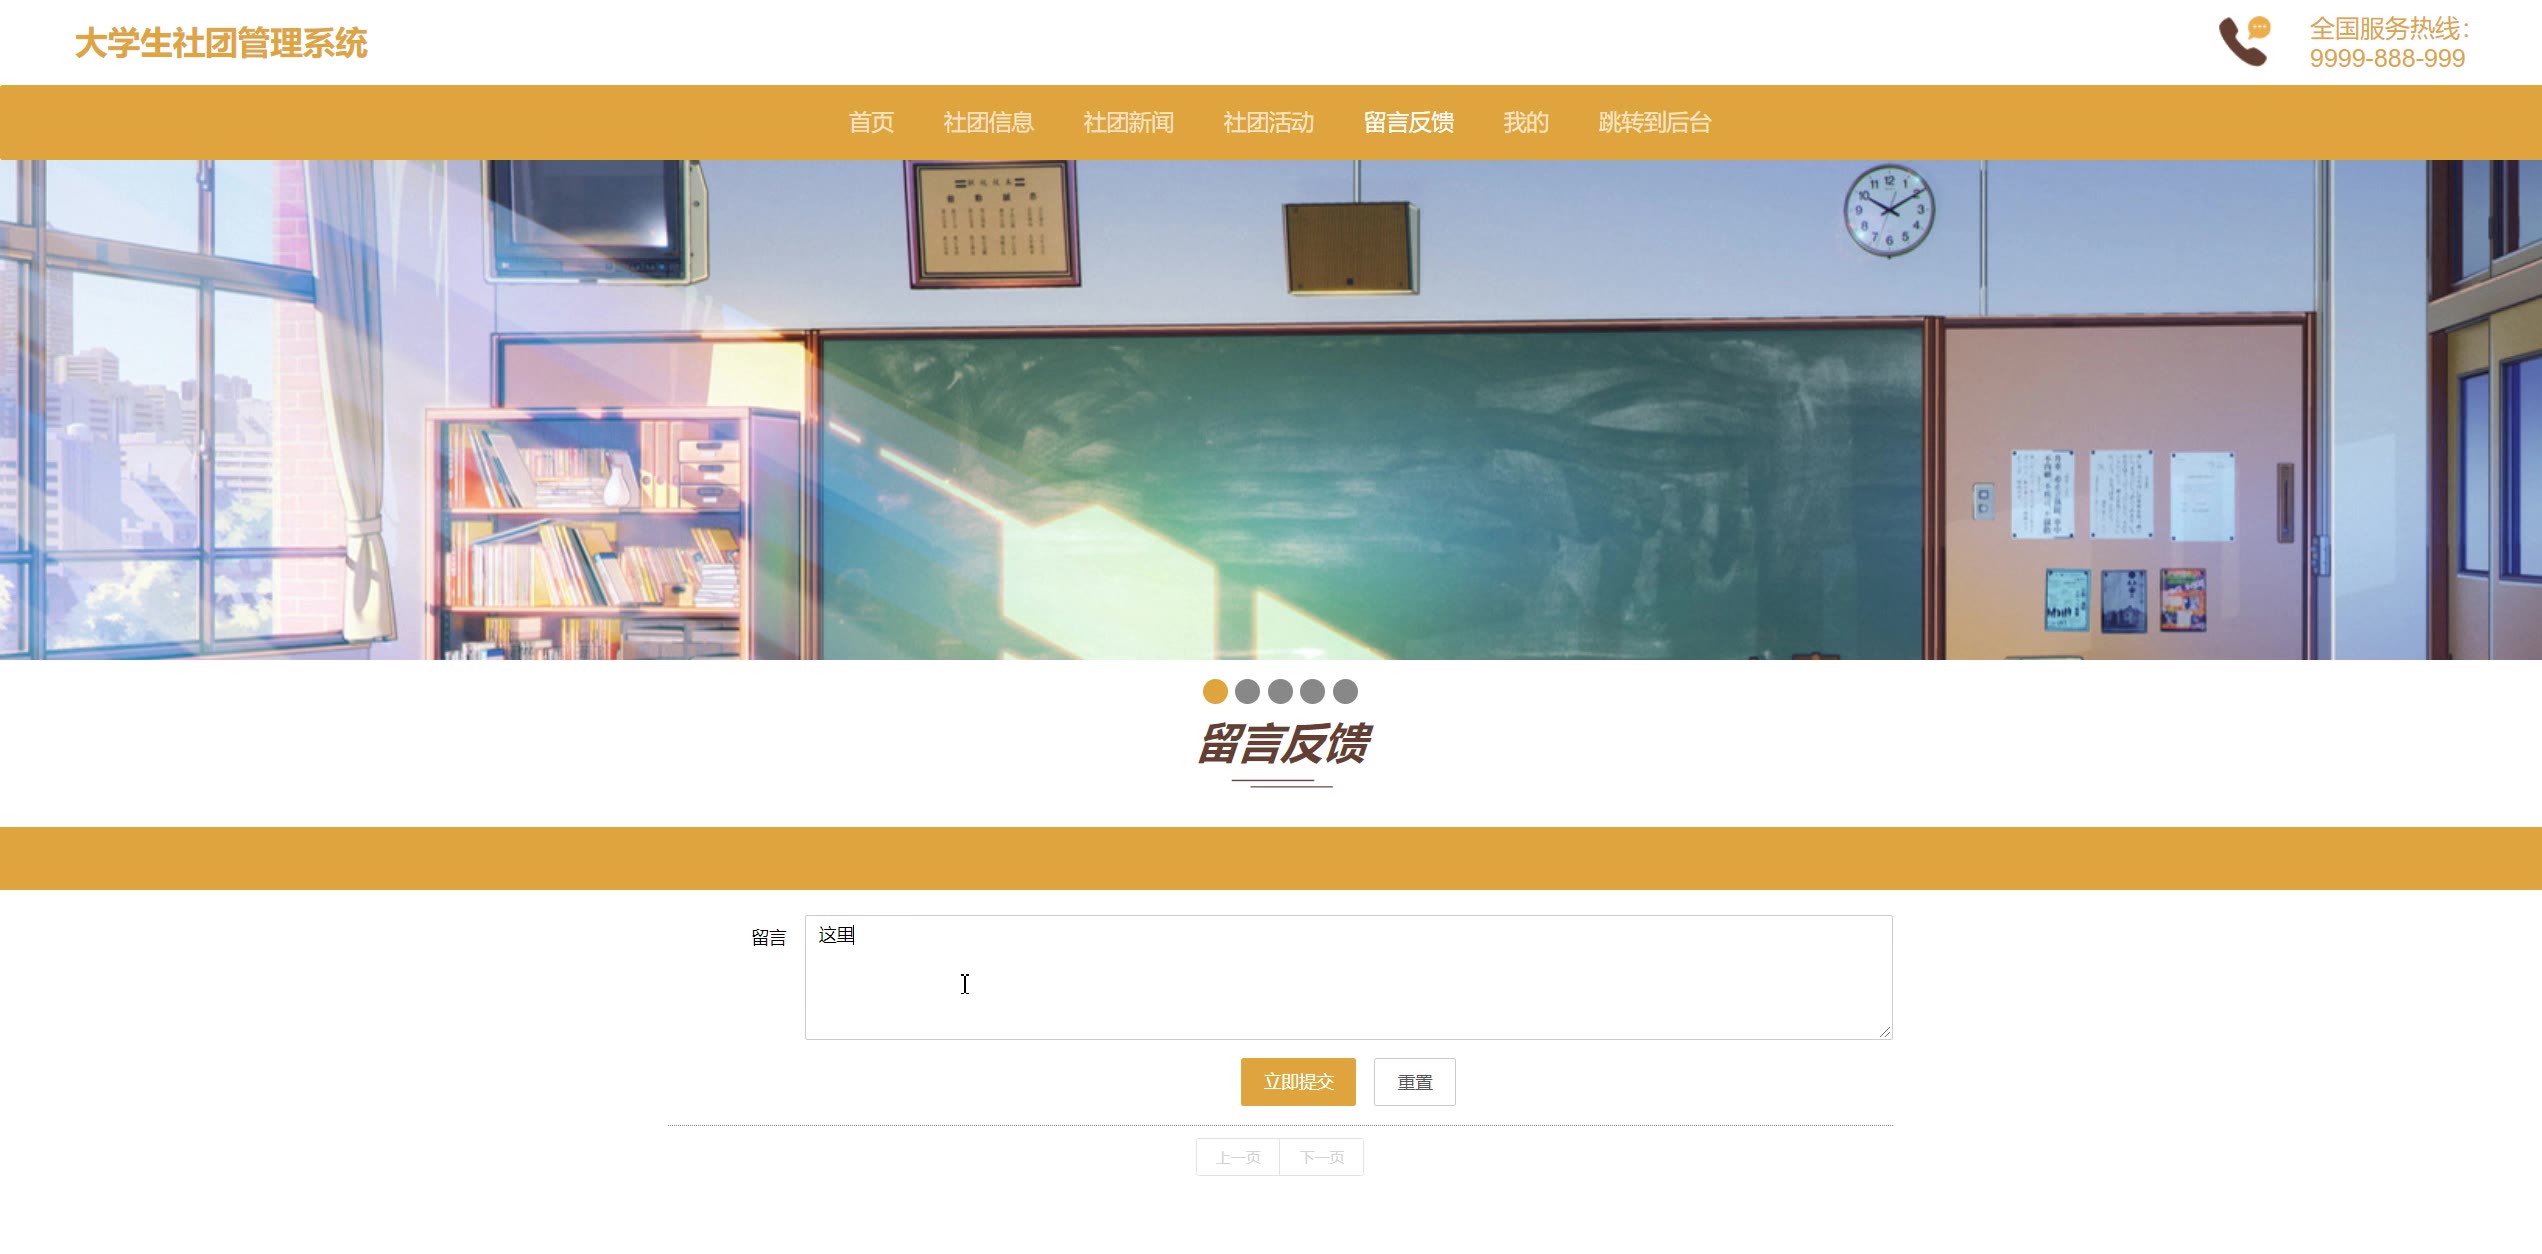Click the 重置 reset button
Screen dimensions: 2542x1254
click(1414, 1082)
